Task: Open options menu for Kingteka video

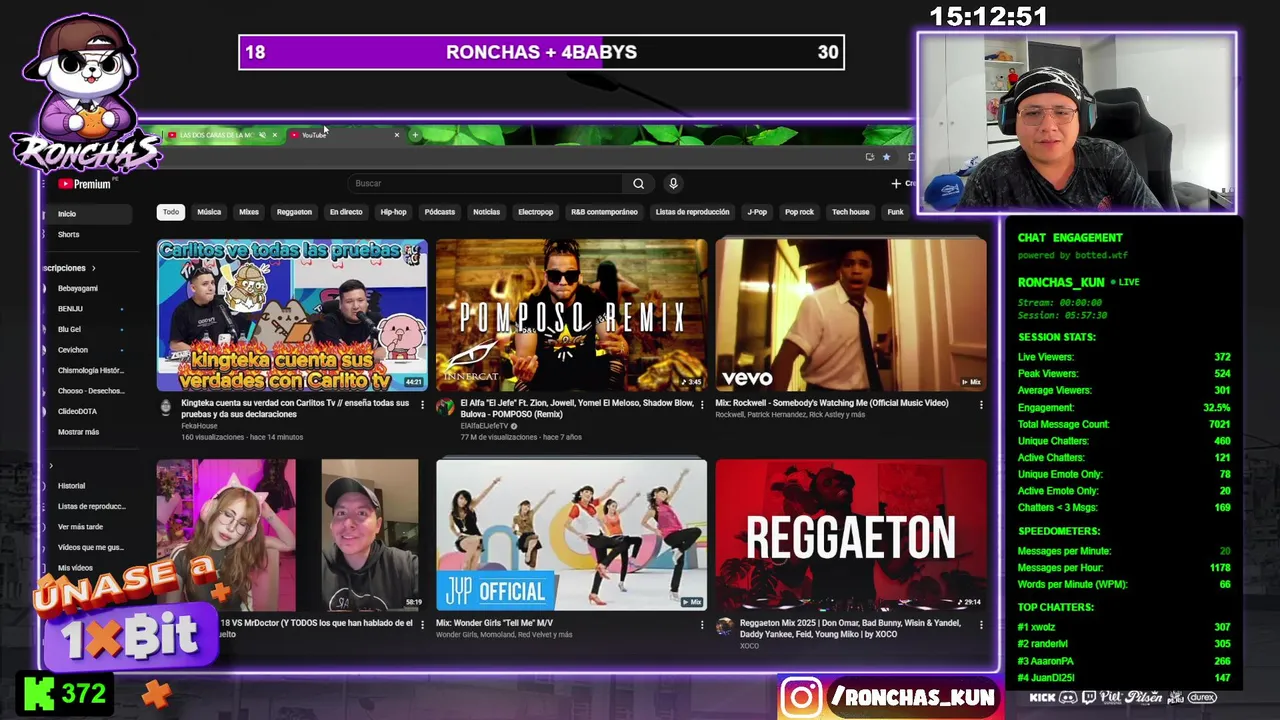Action: coord(422,405)
